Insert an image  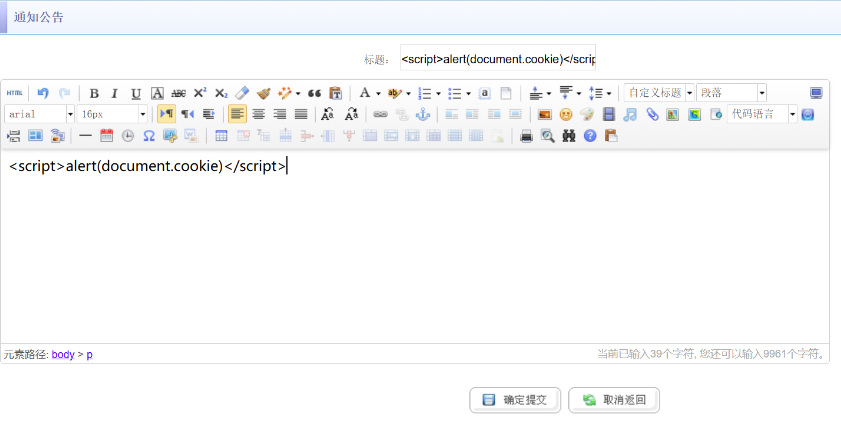(544, 114)
